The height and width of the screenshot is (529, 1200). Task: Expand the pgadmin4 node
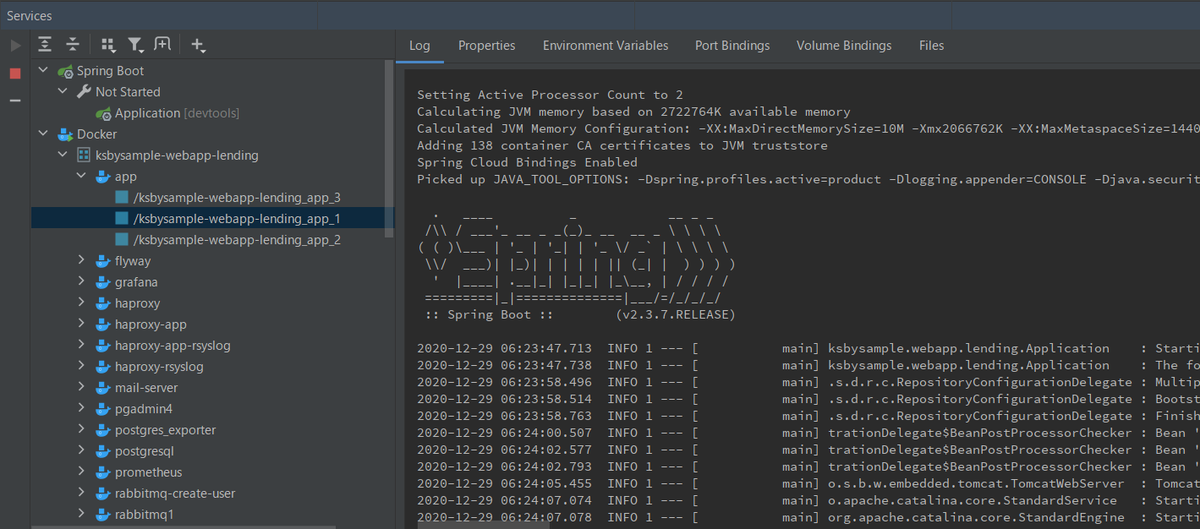[82, 408]
